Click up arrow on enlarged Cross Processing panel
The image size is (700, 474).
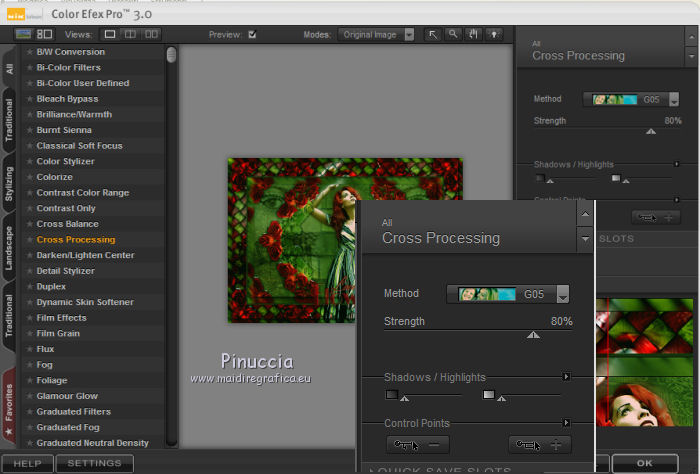tap(585, 214)
